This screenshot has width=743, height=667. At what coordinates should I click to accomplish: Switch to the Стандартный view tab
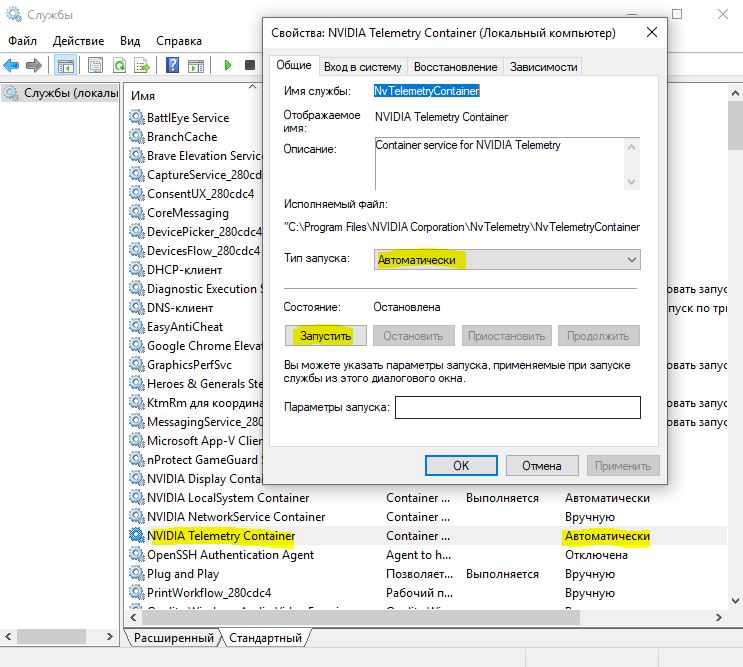tap(265, 638)
